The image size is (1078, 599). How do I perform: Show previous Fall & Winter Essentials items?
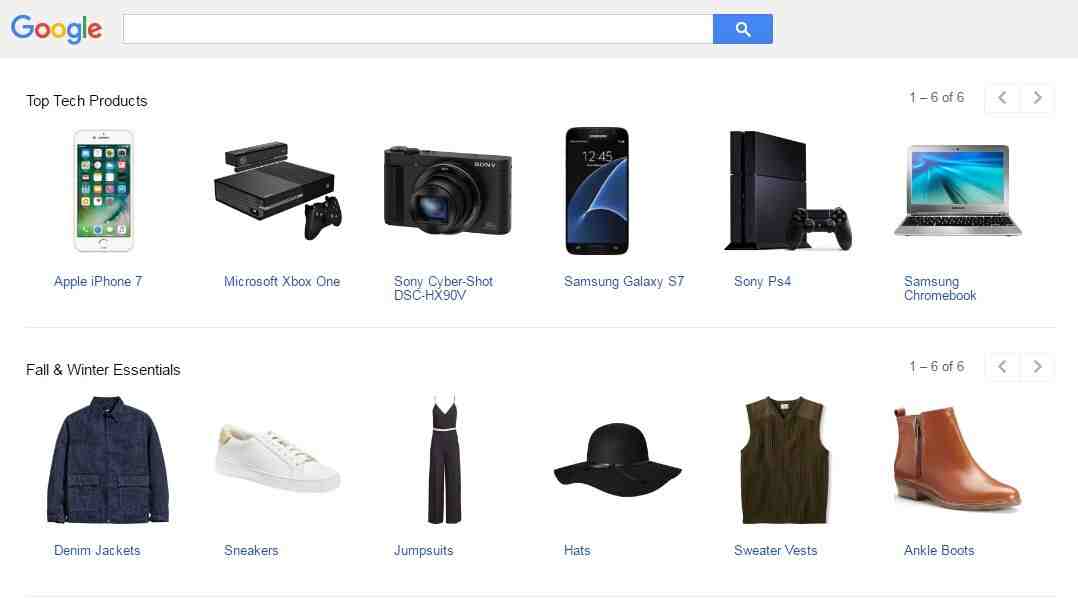(1002, 367)
